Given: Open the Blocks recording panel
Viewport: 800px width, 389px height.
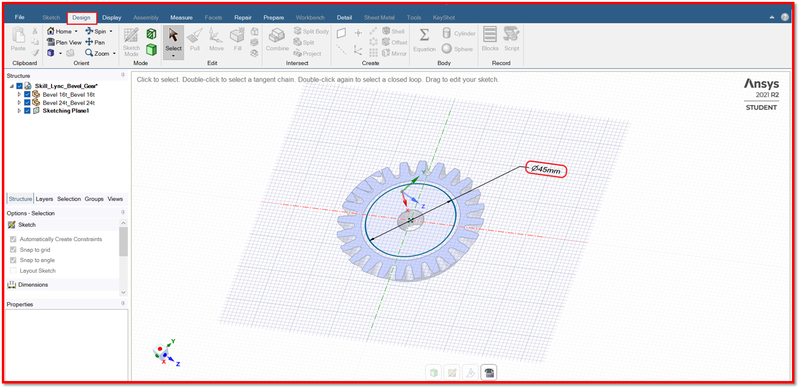Looking at the screenshot, I should [x=490, y=40].
